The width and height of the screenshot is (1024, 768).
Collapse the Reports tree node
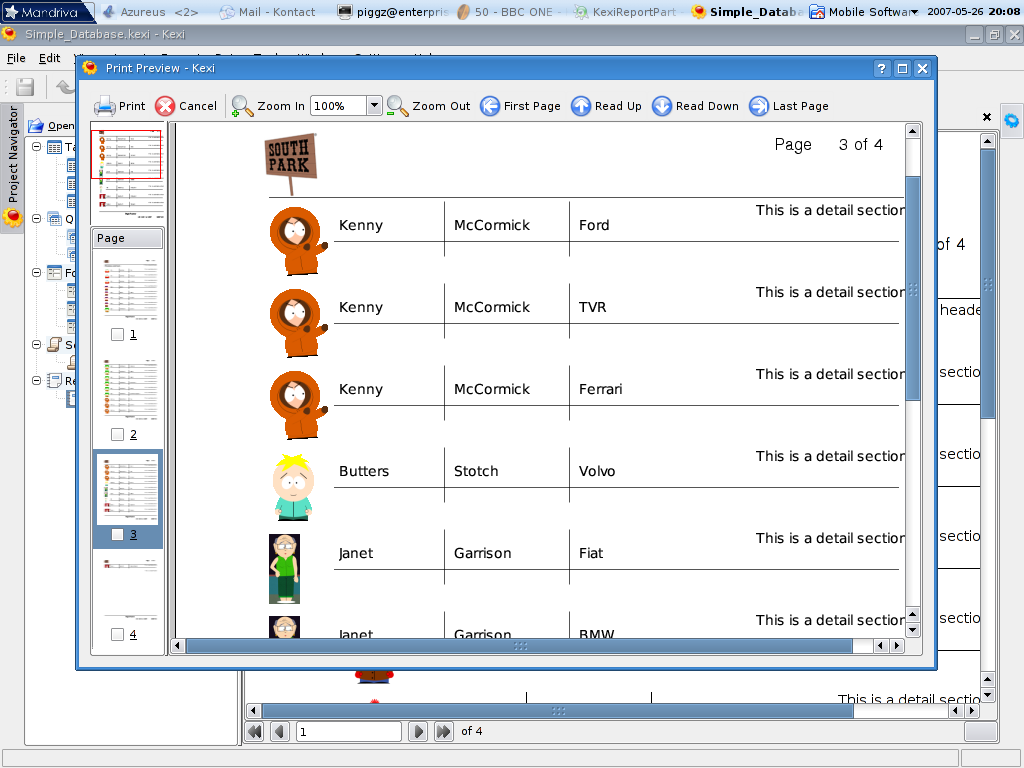tap(37, 381)
